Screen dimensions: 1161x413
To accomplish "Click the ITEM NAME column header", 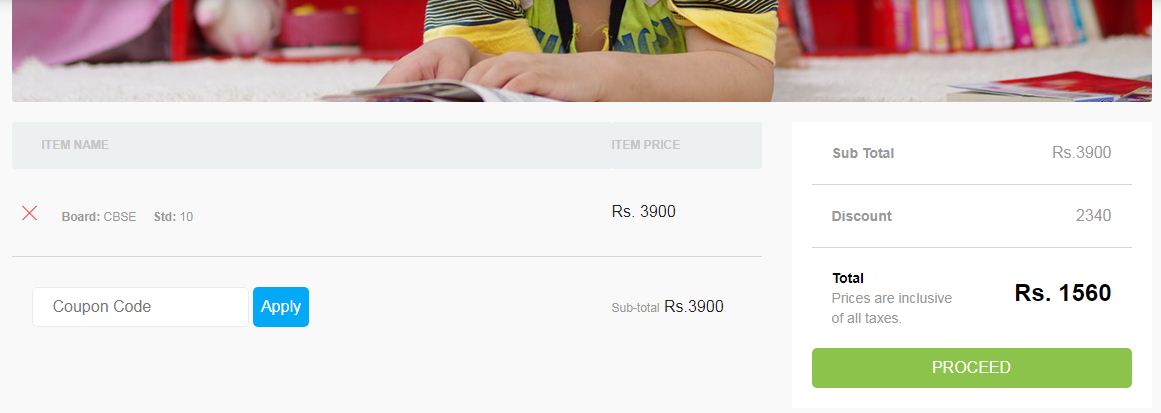I will click(x=75, y=145).
